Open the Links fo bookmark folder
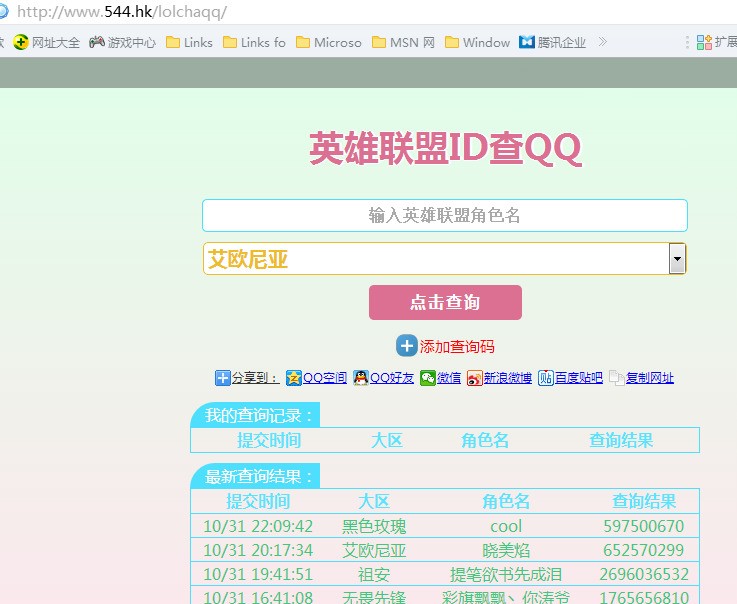The width and height of the screenshot is (737, 604). coord(254,42)
